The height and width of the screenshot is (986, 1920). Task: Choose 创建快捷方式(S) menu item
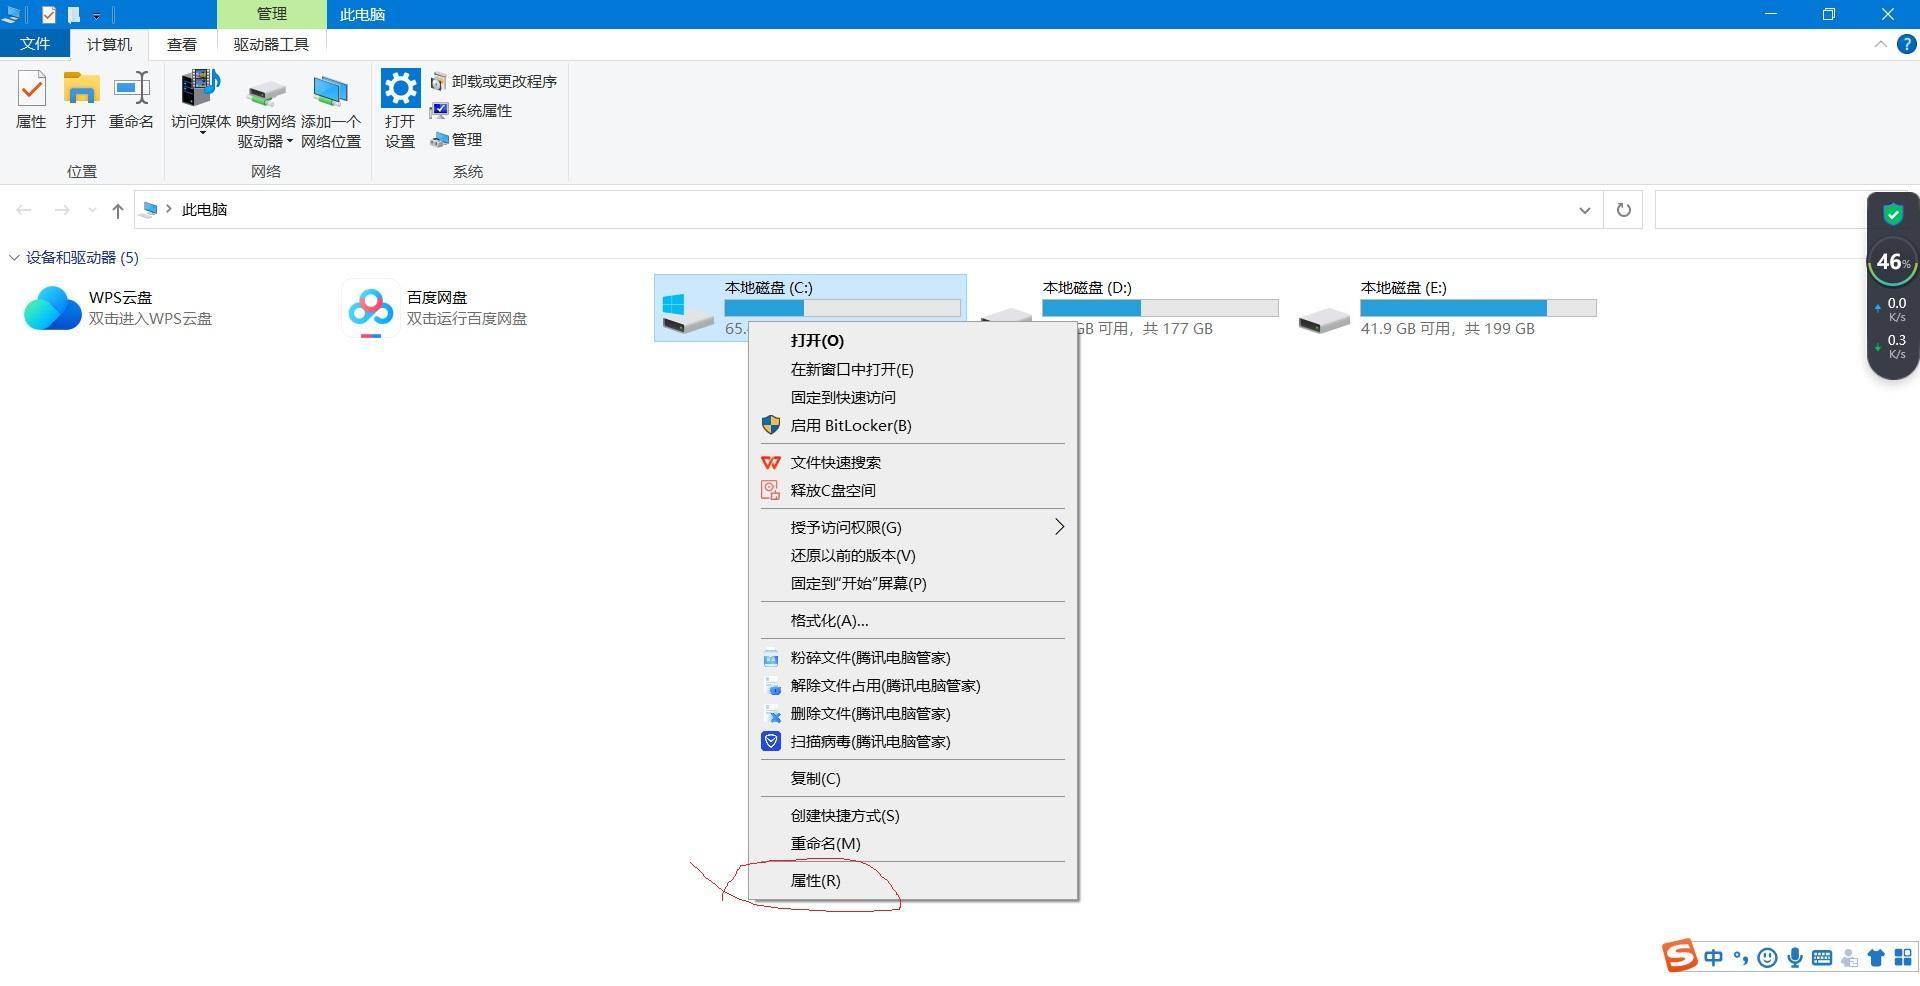tap(913, 815)
